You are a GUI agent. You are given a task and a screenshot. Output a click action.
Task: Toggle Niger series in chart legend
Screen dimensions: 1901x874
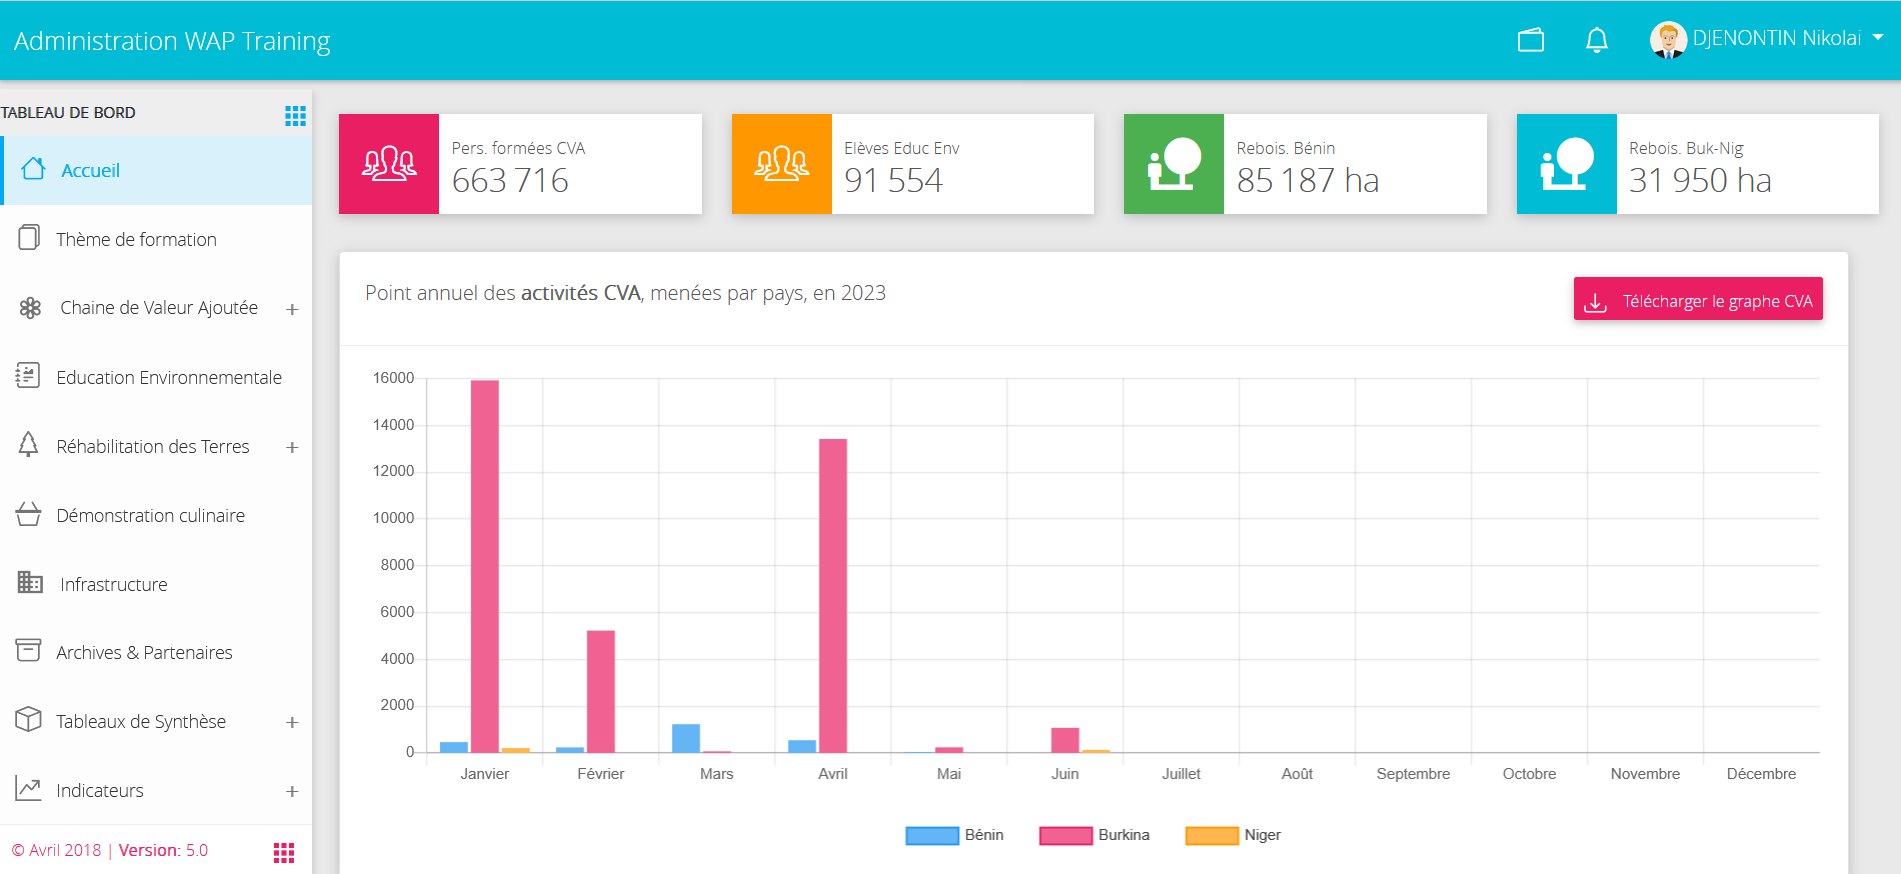click(x=1233, y=835)
